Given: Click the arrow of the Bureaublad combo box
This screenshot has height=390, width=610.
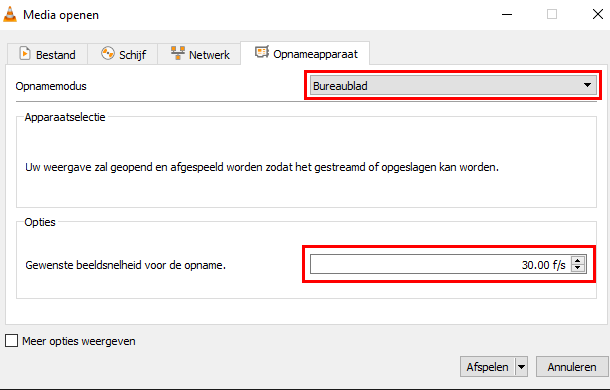Looking at the screenshot, I should 587,85.
